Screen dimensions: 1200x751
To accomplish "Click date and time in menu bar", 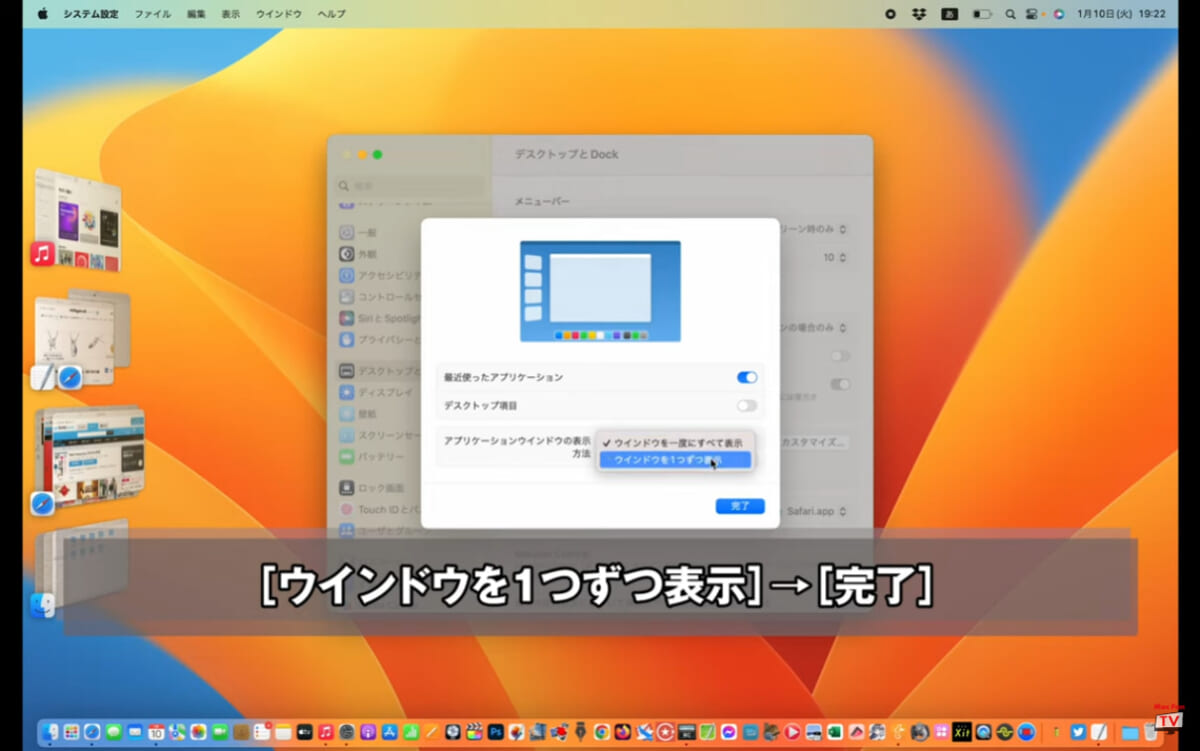I will [1121, 14].
